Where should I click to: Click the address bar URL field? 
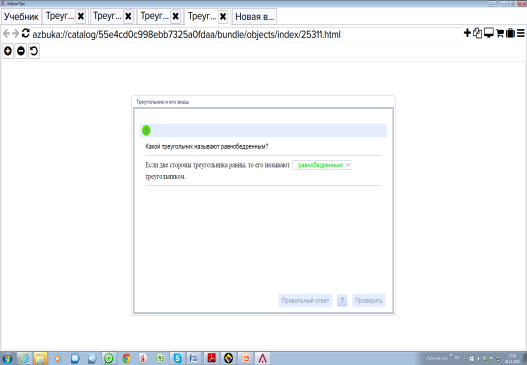[247, 35]
